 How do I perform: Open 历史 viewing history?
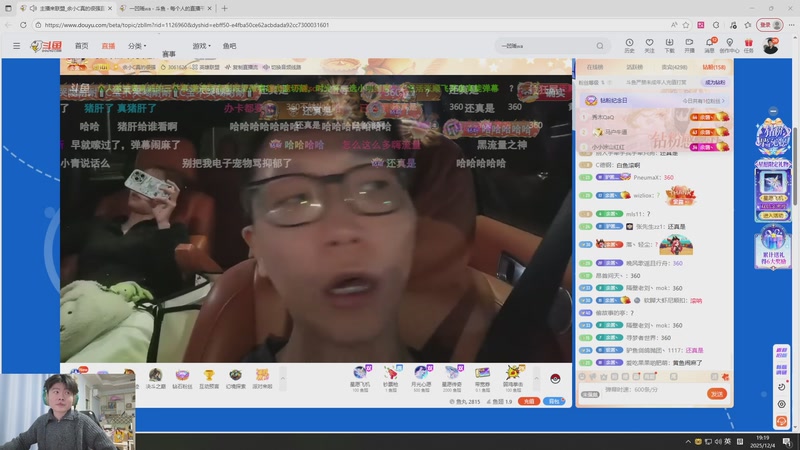click(x=629, y=45)
